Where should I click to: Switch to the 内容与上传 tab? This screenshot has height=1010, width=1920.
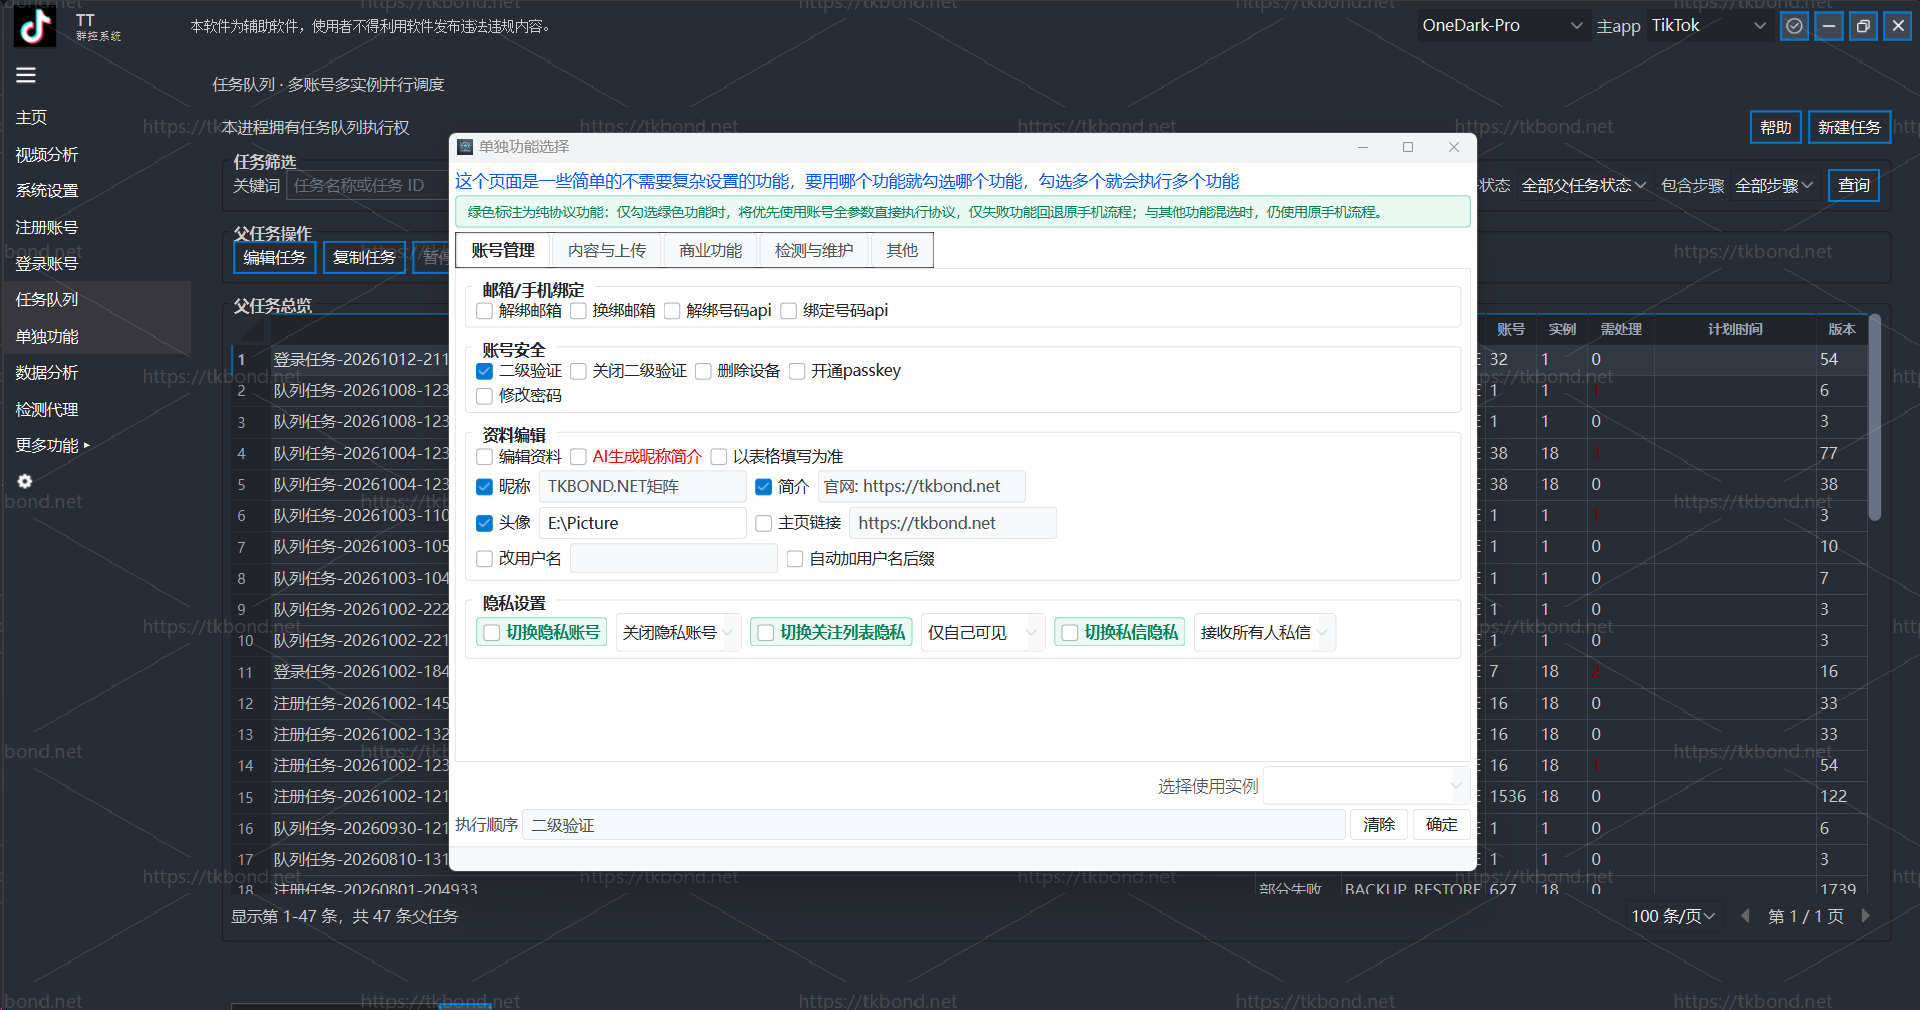point(607,250)
